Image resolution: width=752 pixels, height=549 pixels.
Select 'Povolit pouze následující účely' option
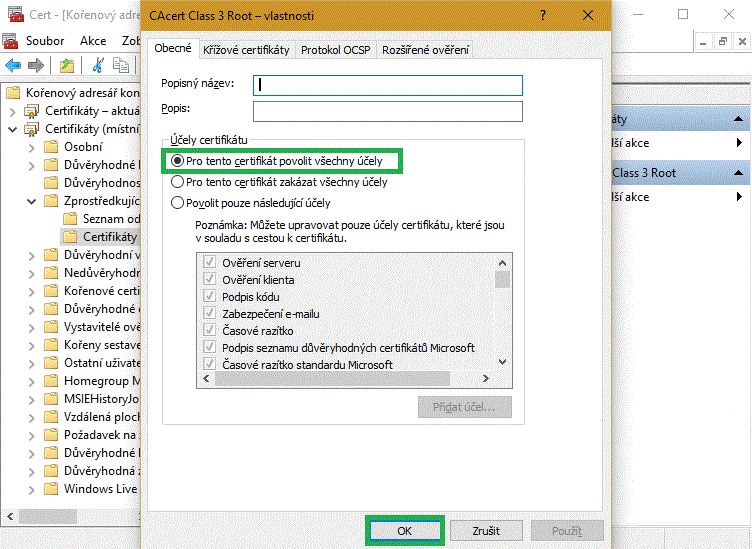[178, 203]
